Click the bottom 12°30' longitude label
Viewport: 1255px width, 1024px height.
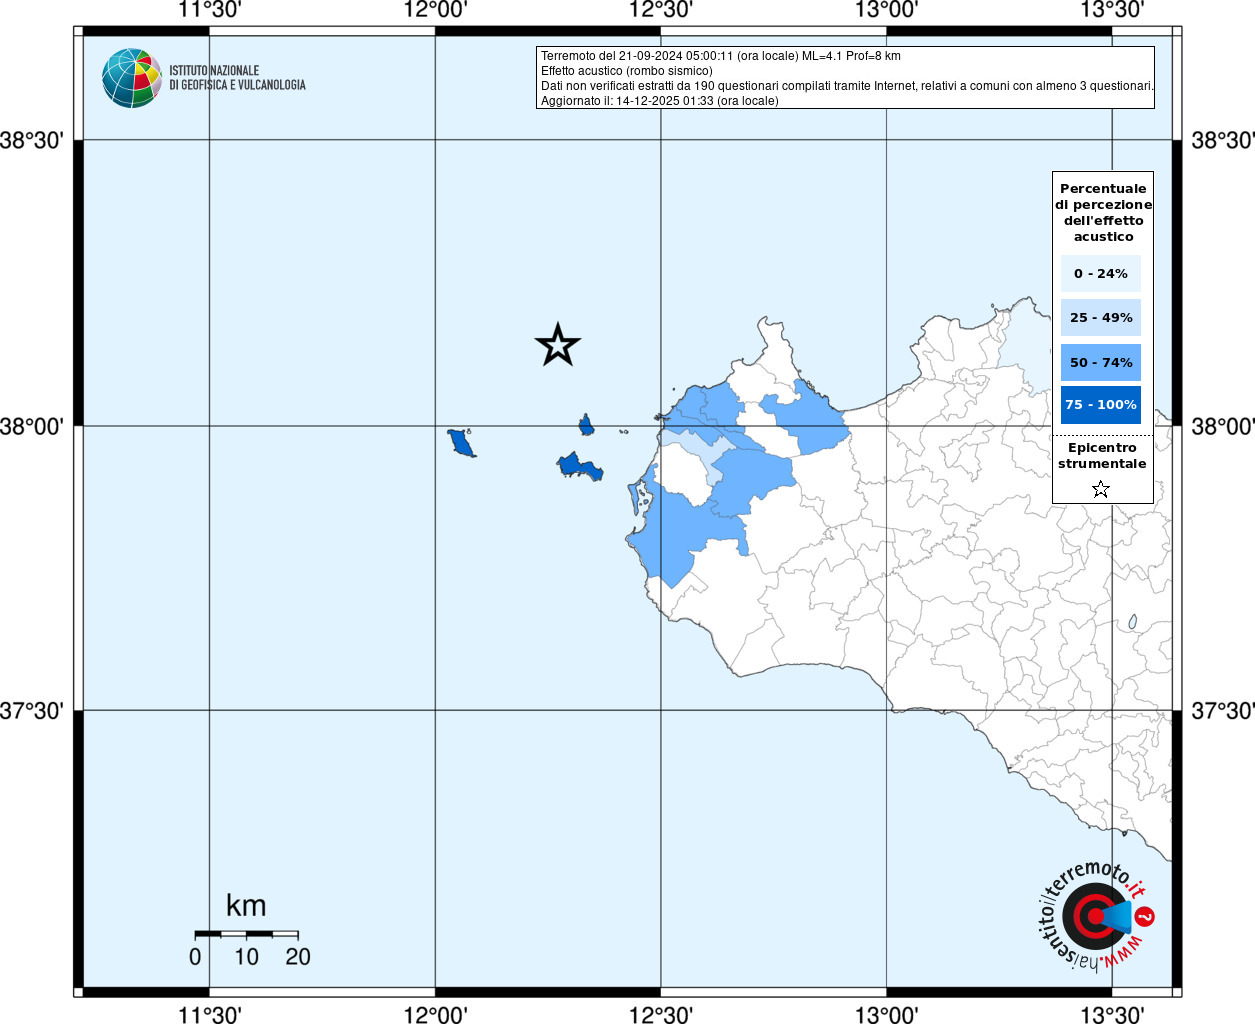(661, 1014)
